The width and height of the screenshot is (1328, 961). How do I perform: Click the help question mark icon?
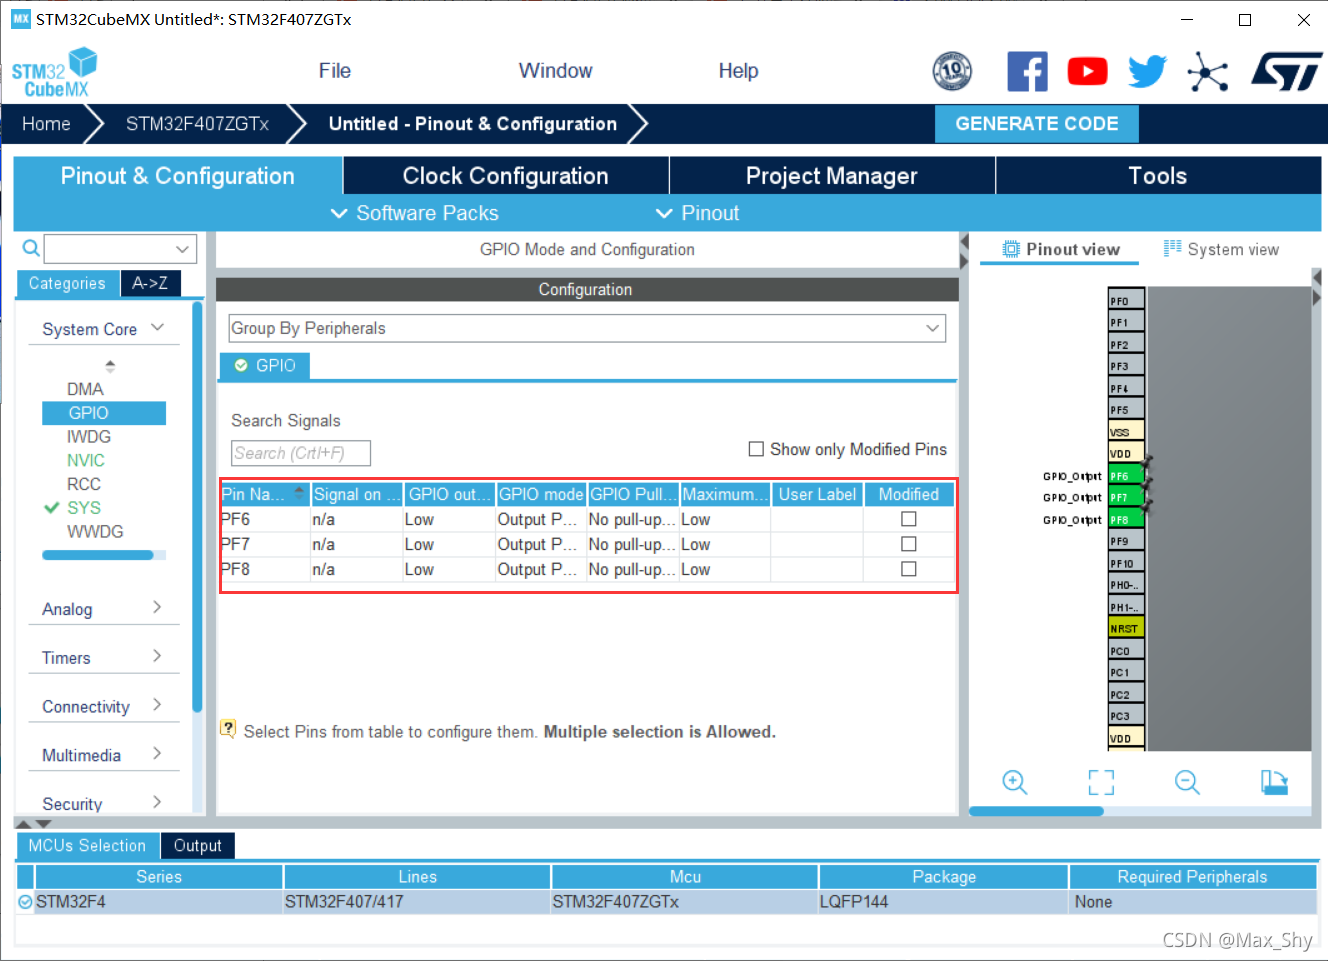(x=228, y=729)
